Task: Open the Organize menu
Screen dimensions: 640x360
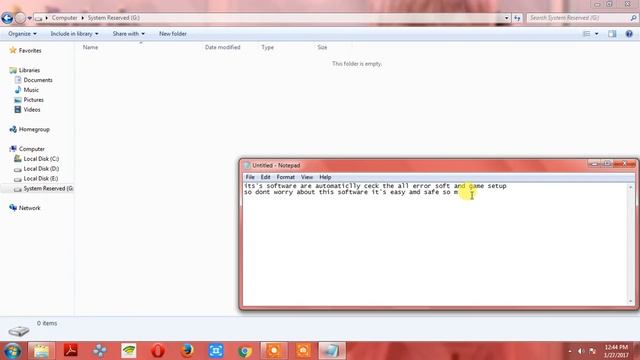Action: click(22, 34)
